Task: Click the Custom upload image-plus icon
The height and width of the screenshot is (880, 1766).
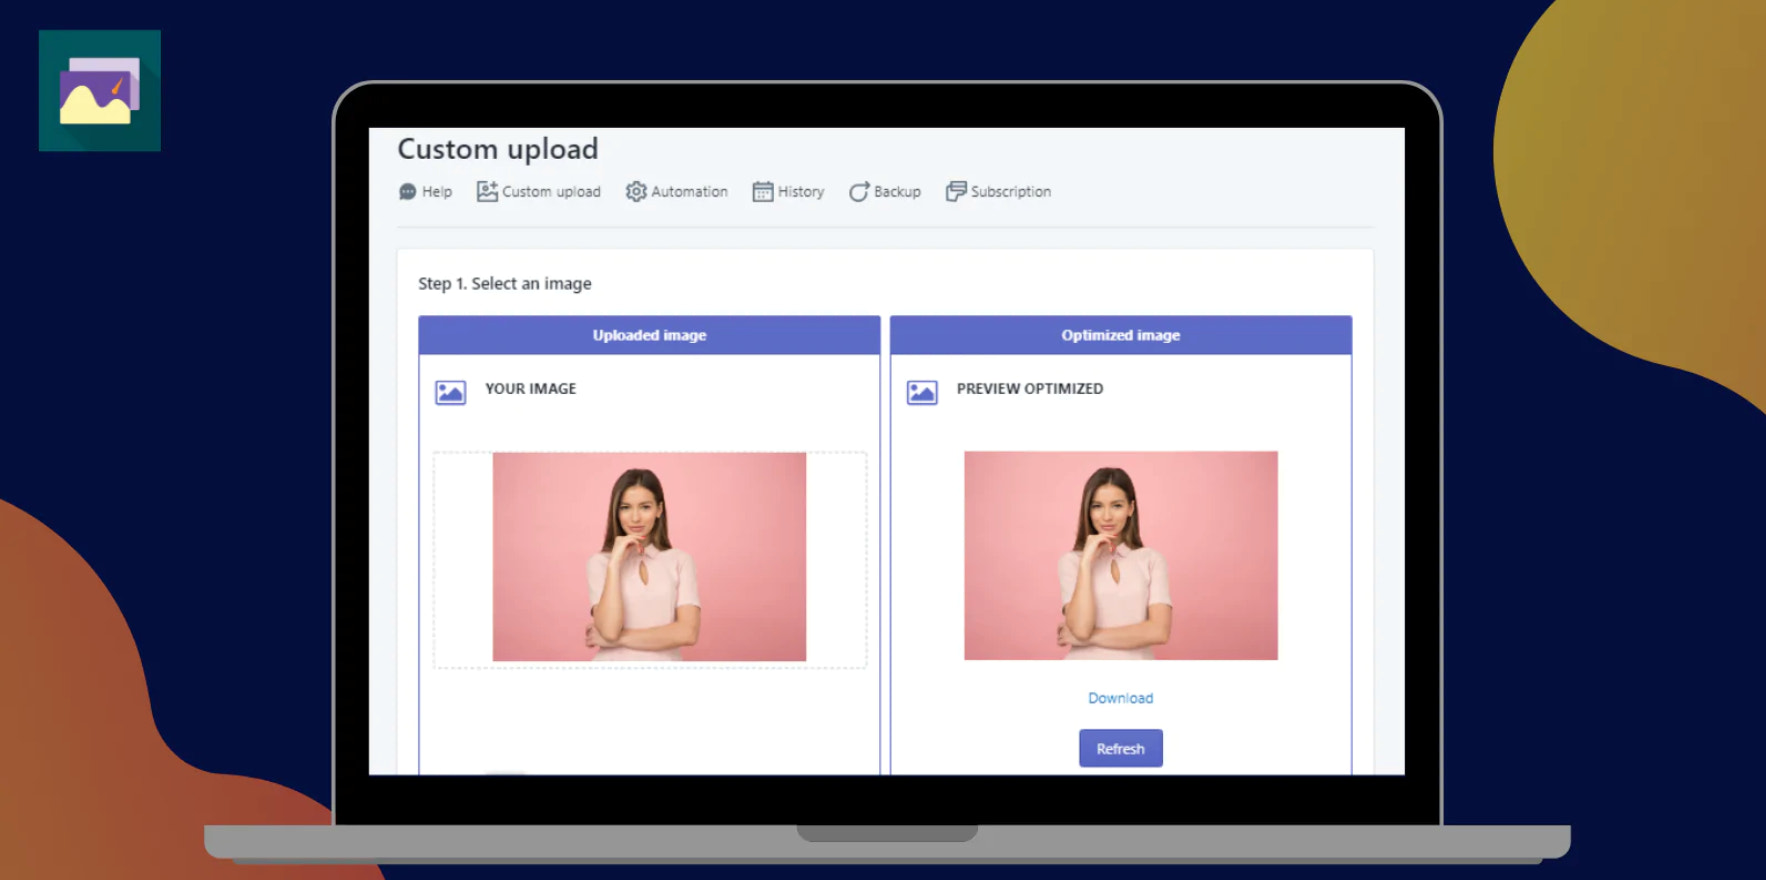Action: tap(487, 191)
